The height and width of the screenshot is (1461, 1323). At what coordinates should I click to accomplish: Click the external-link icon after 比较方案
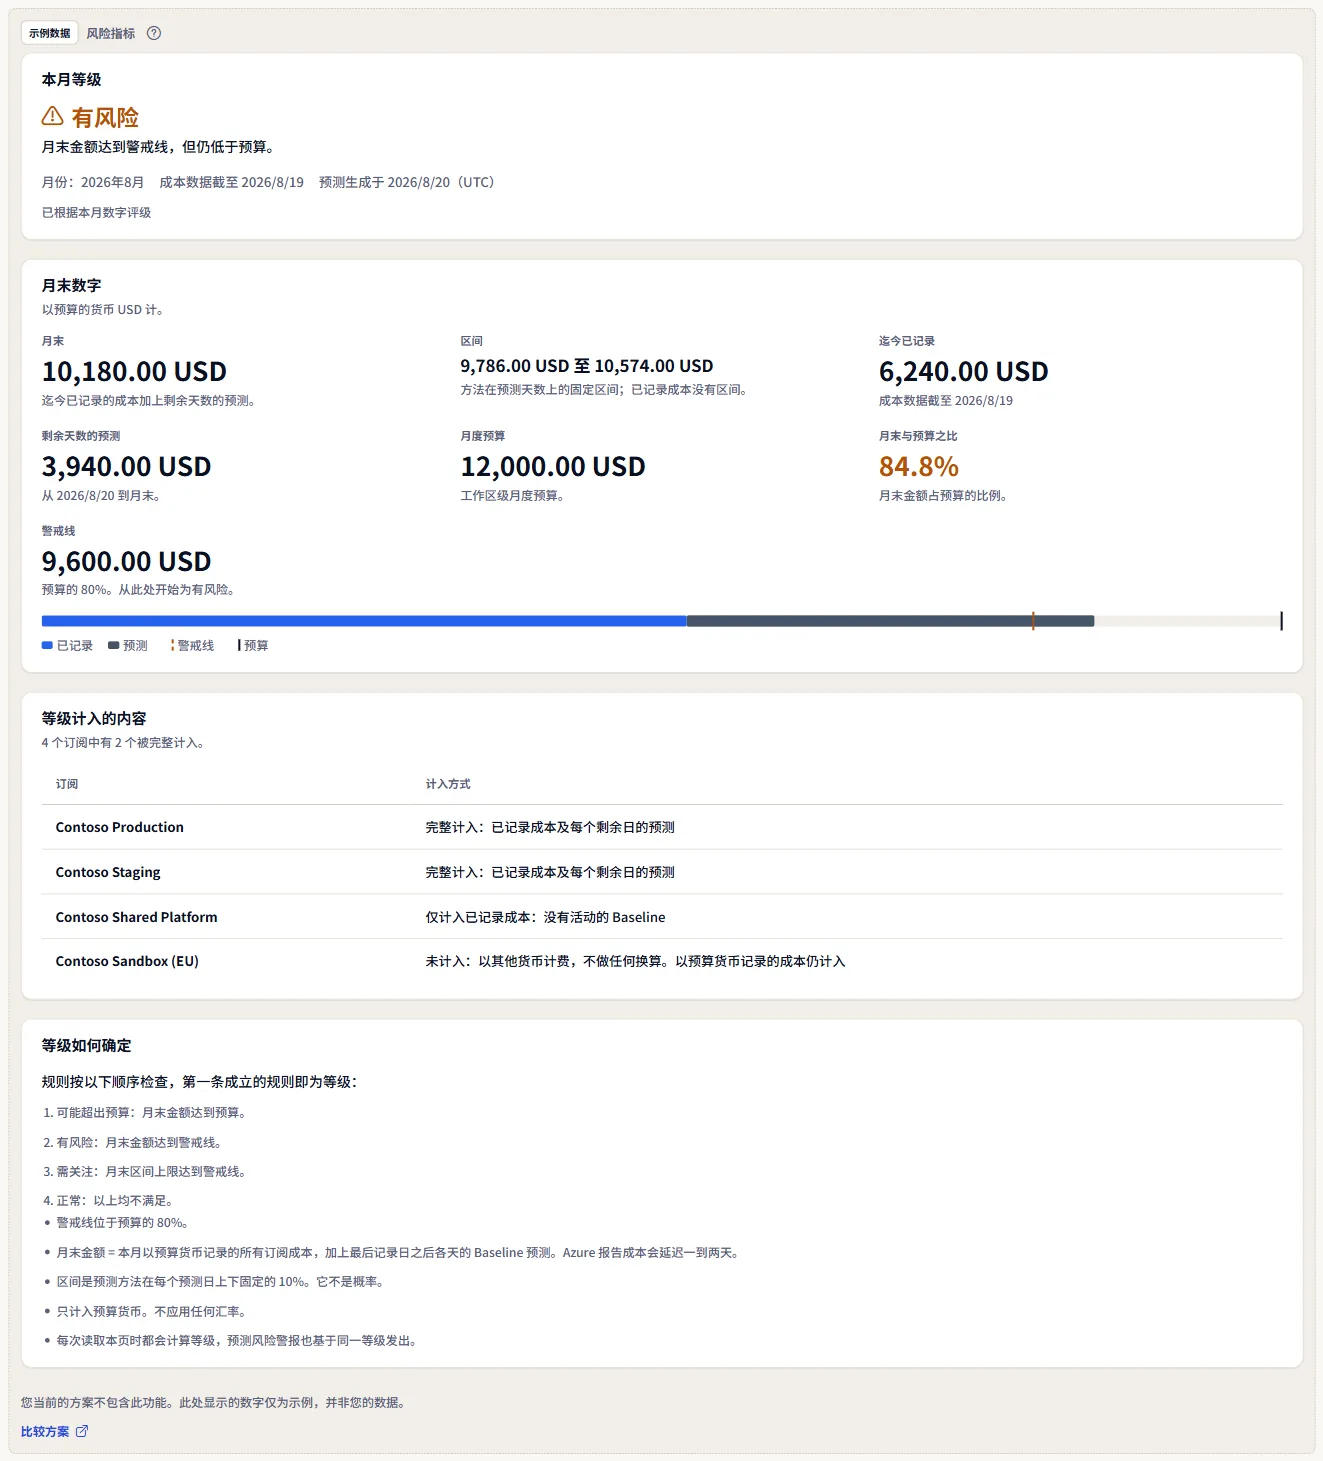point(82,1431)
